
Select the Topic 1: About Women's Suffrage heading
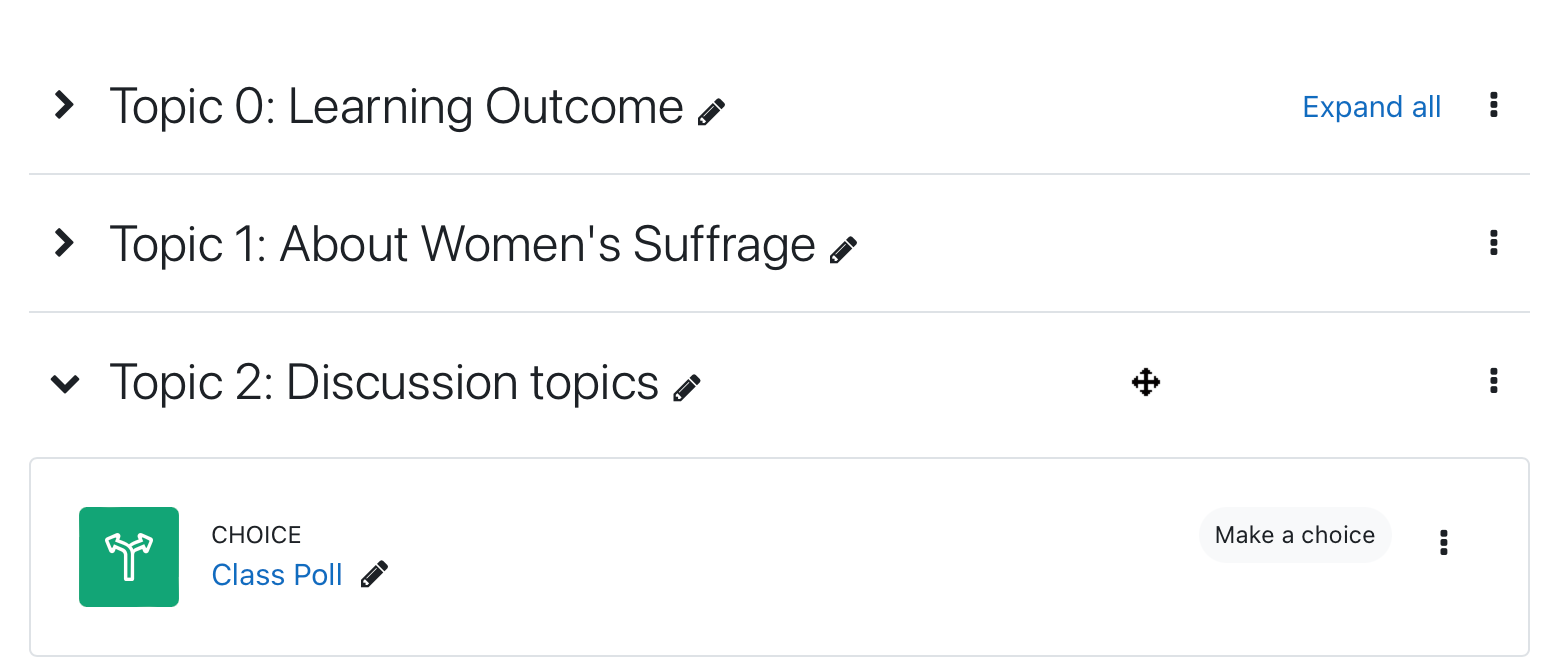point(462,244)
